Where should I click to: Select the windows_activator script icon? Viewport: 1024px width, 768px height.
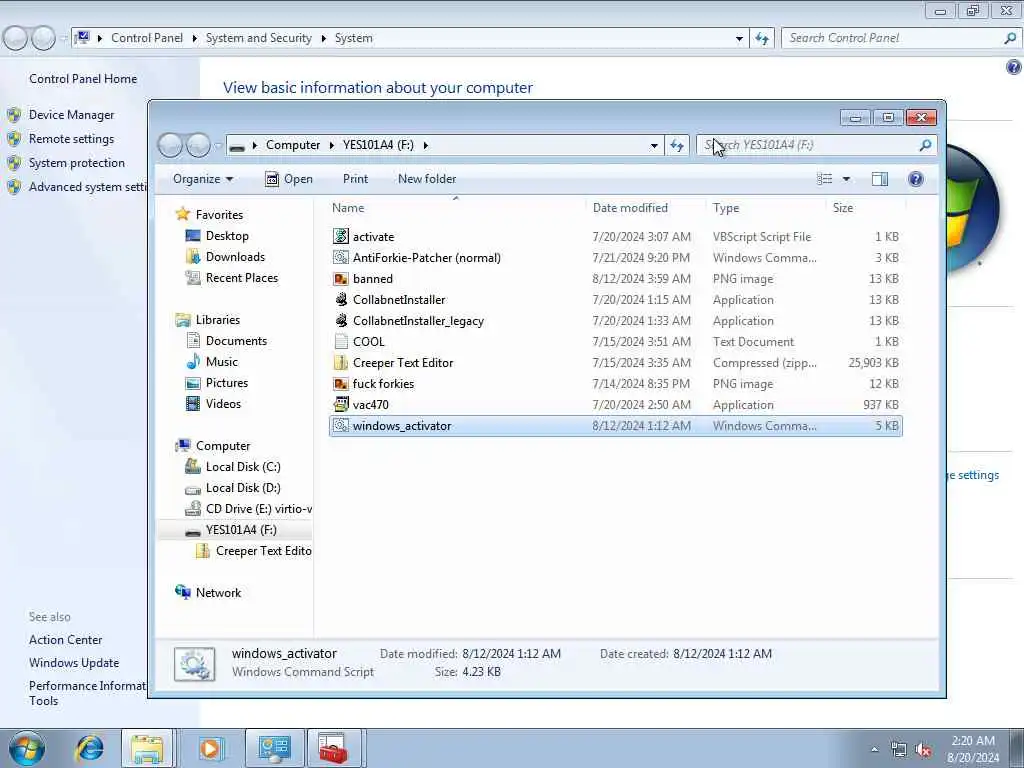[341, 426]
